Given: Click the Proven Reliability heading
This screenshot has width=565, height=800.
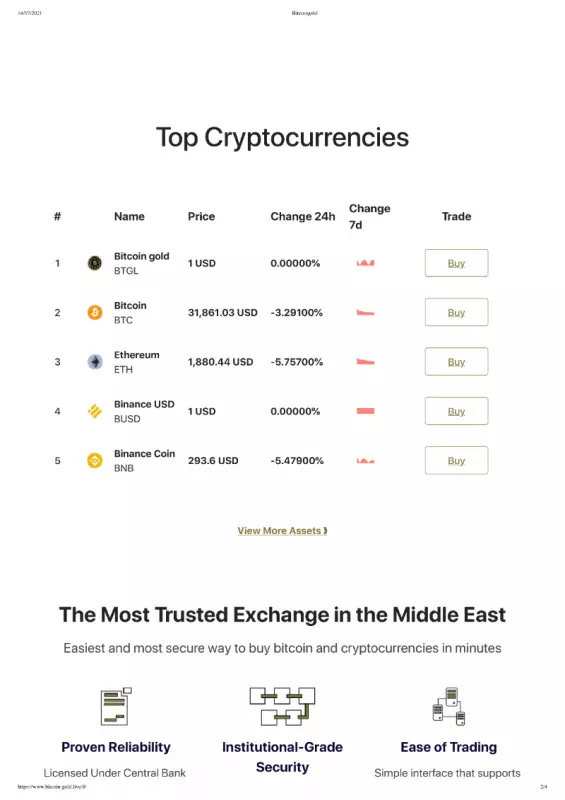Looking at the screenshot, I should [x=116, y=747].
